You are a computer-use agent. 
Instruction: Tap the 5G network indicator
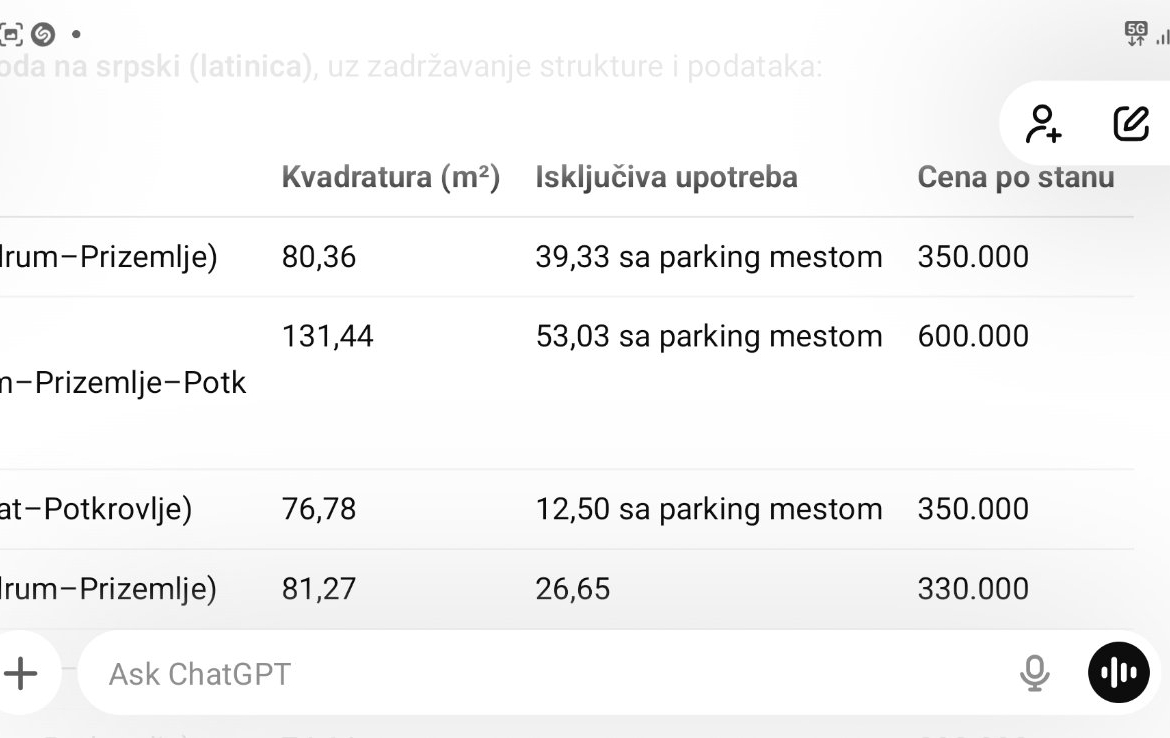click(x=1136, y=34)
